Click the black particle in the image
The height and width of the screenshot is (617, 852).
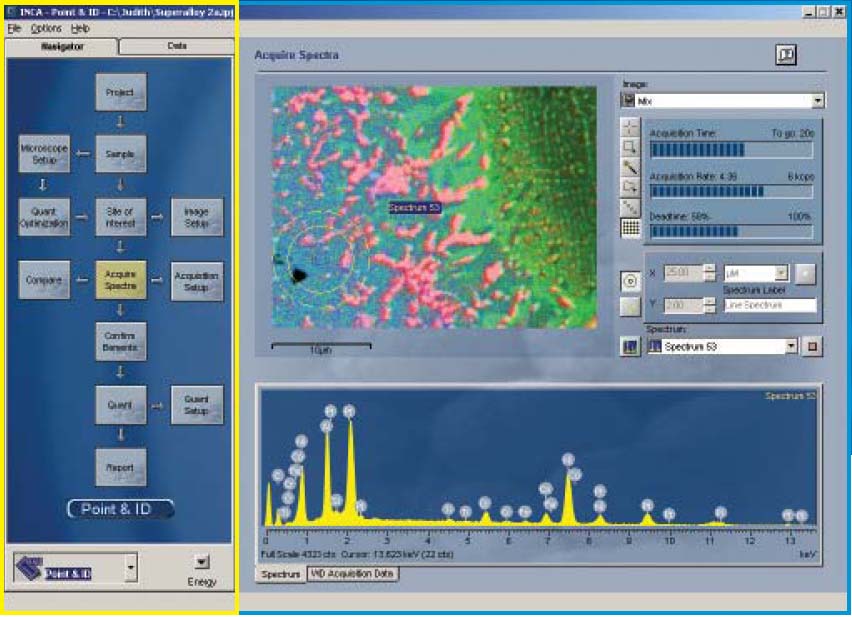click(298, 275)
